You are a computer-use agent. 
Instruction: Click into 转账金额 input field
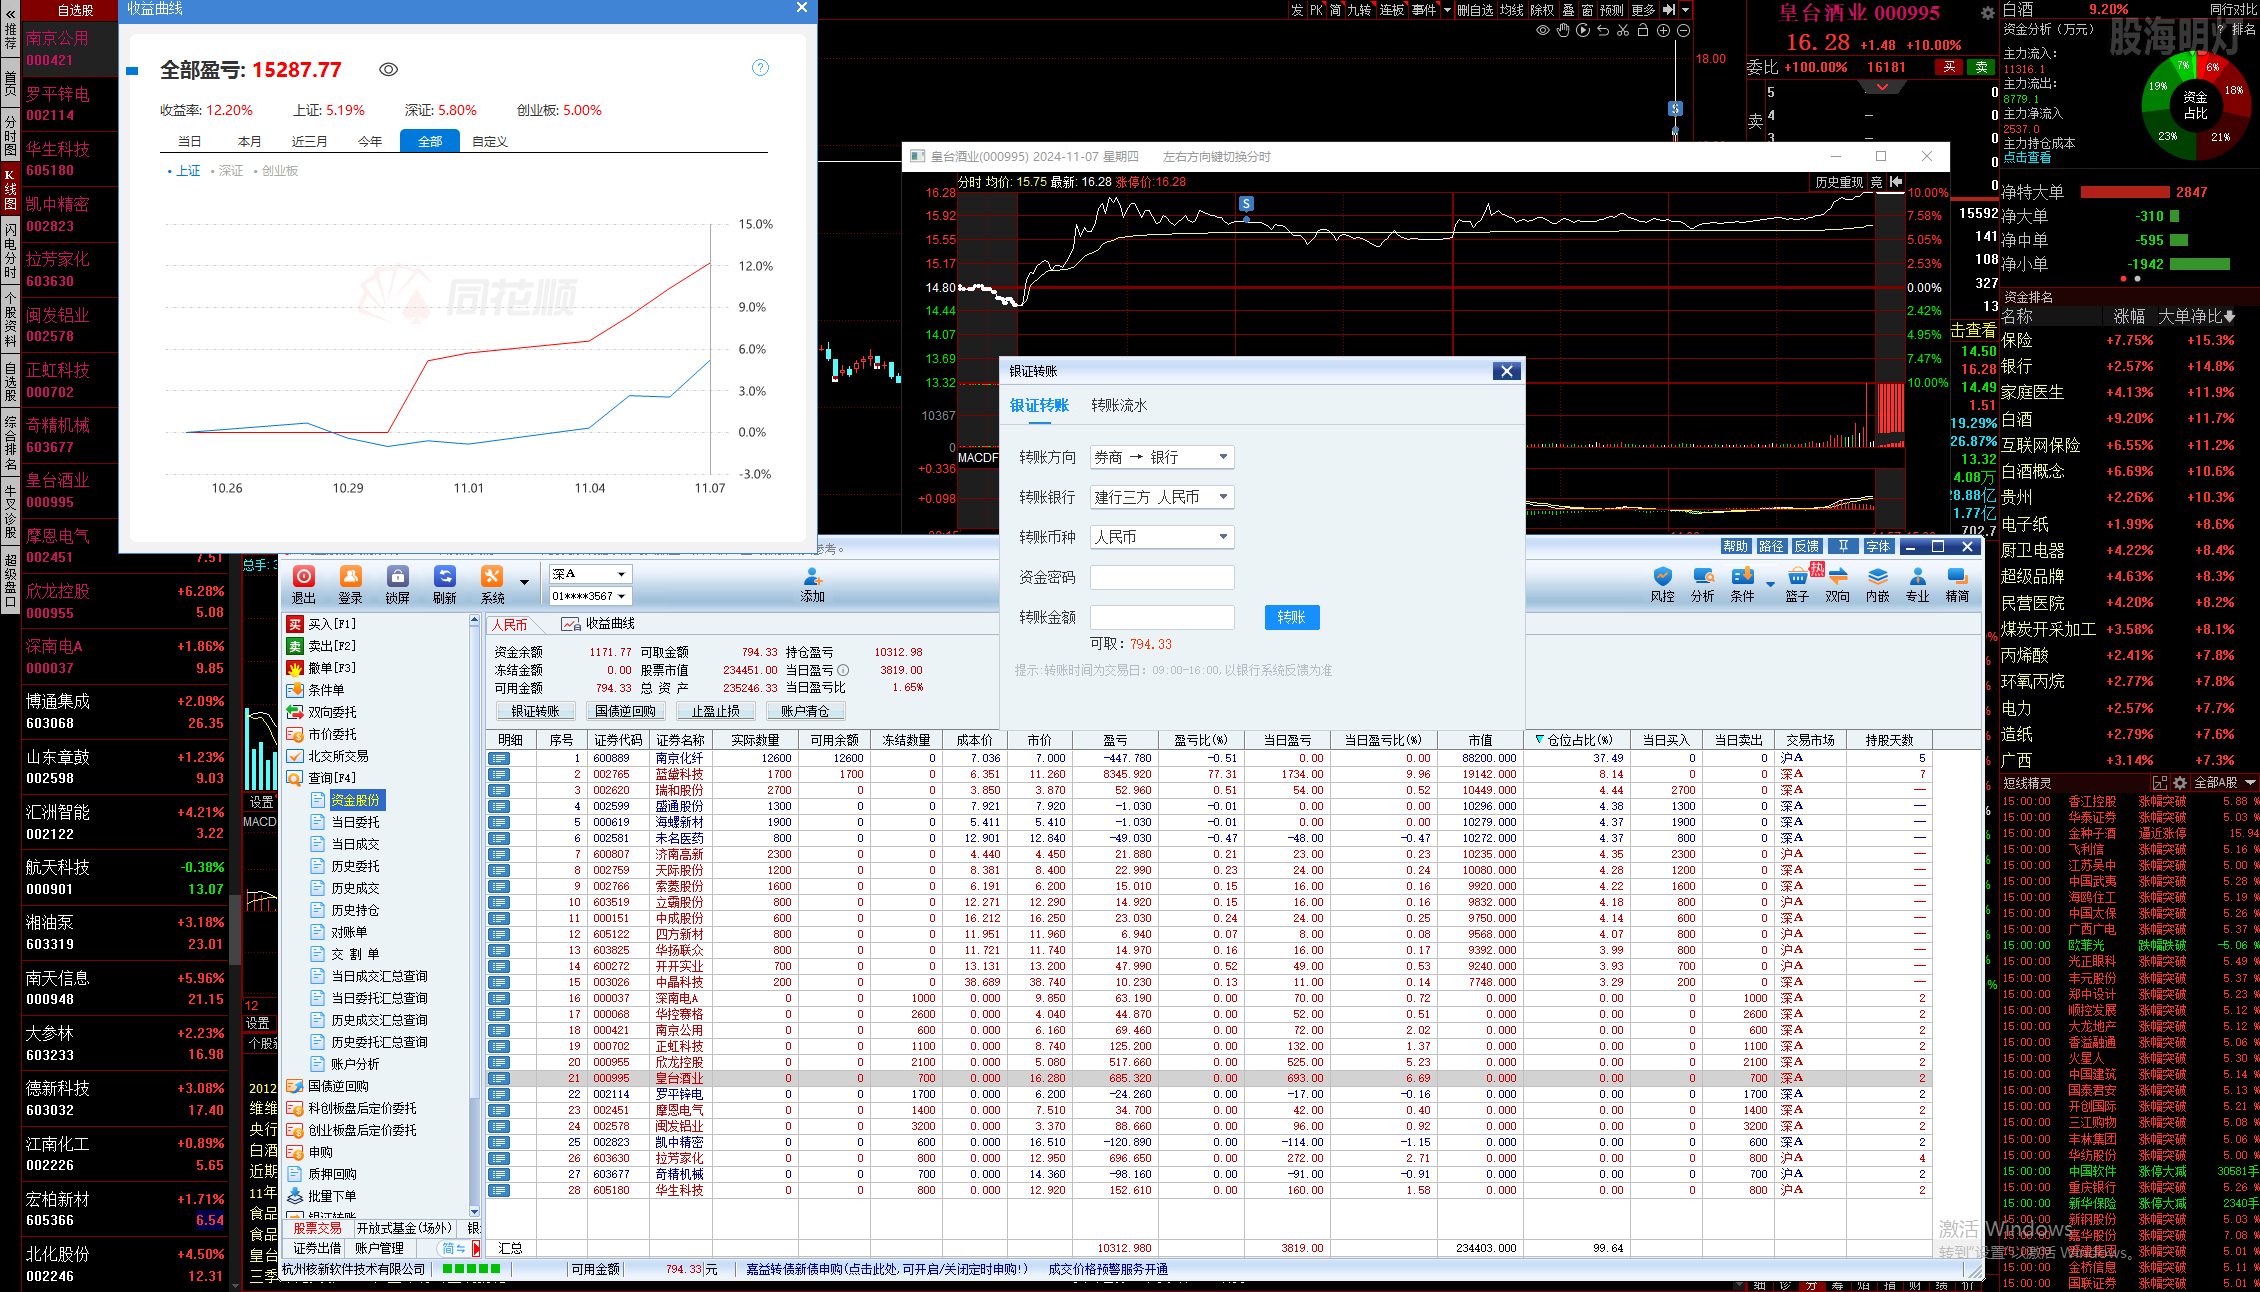1162,617
